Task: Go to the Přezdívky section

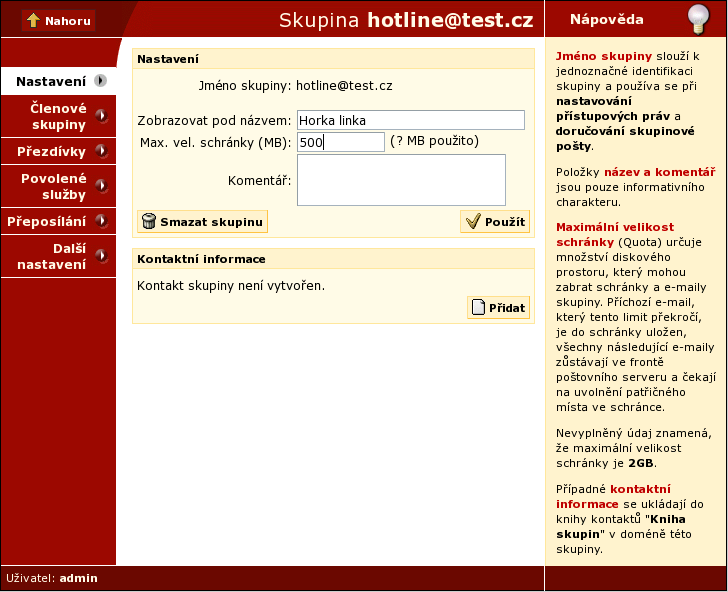Action: tap(58, 151)
